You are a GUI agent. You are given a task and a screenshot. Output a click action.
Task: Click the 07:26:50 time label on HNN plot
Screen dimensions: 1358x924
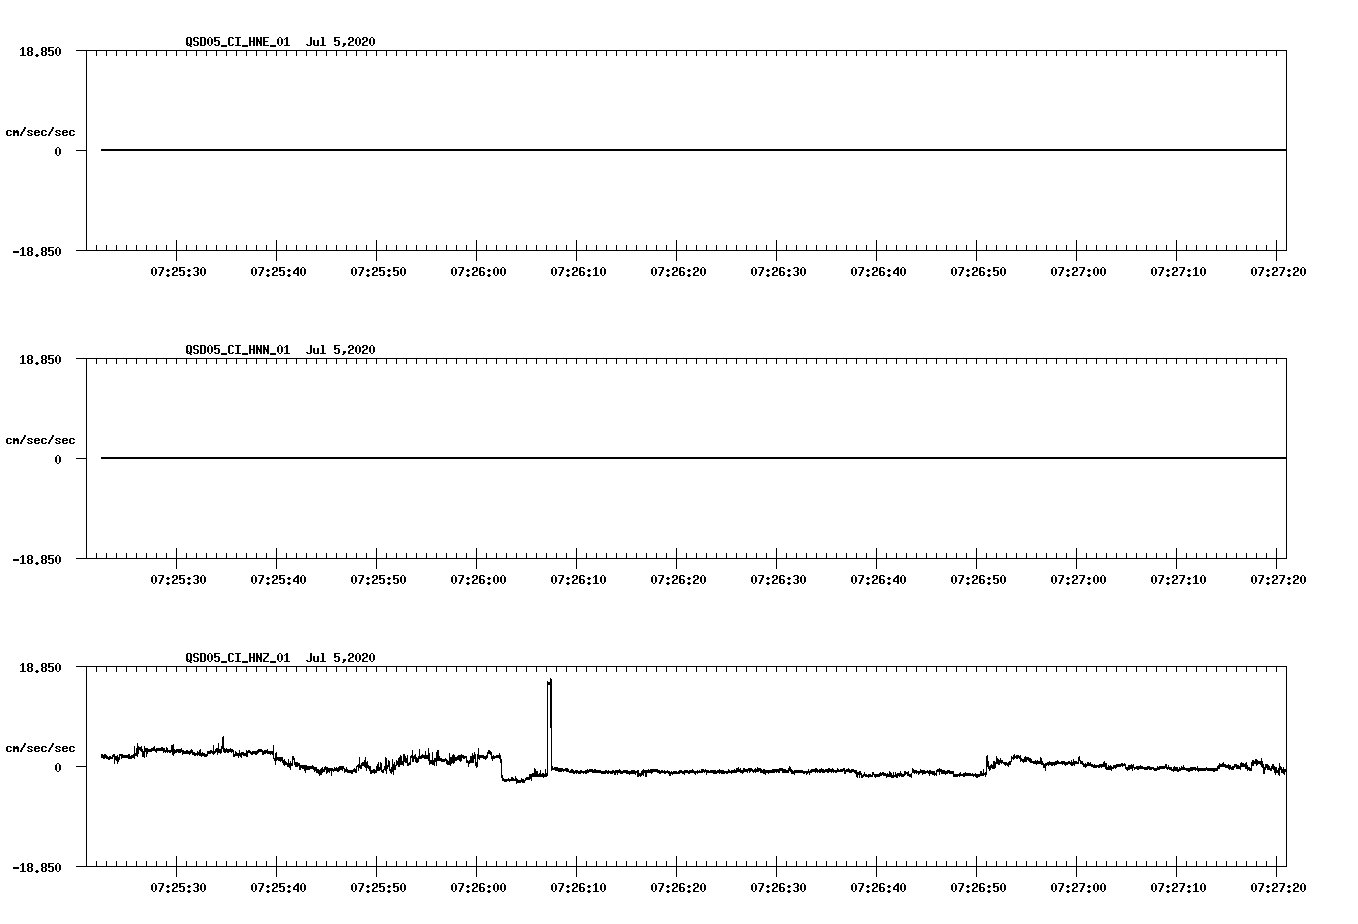point(978,579)
